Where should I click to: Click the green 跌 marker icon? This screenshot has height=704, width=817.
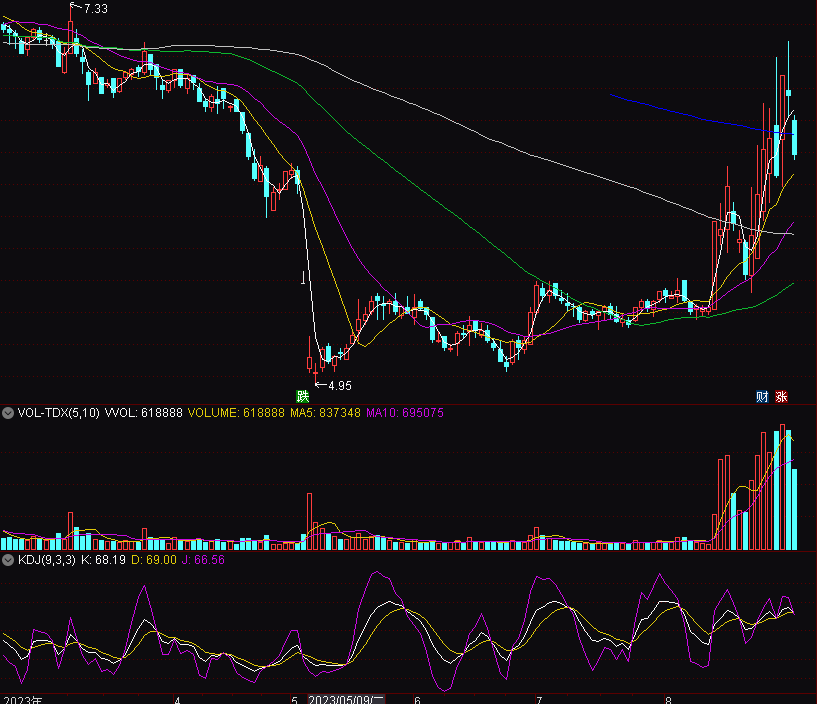(x=301, y=396)
